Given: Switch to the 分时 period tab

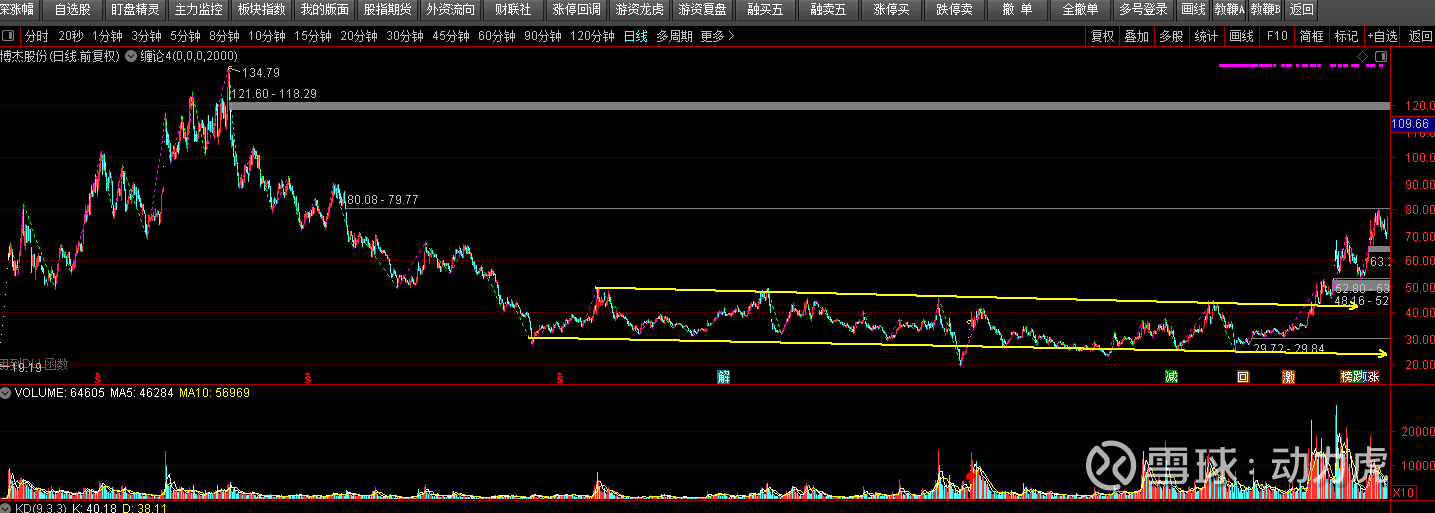Looking at the screenshot, I should click(36, 36).
